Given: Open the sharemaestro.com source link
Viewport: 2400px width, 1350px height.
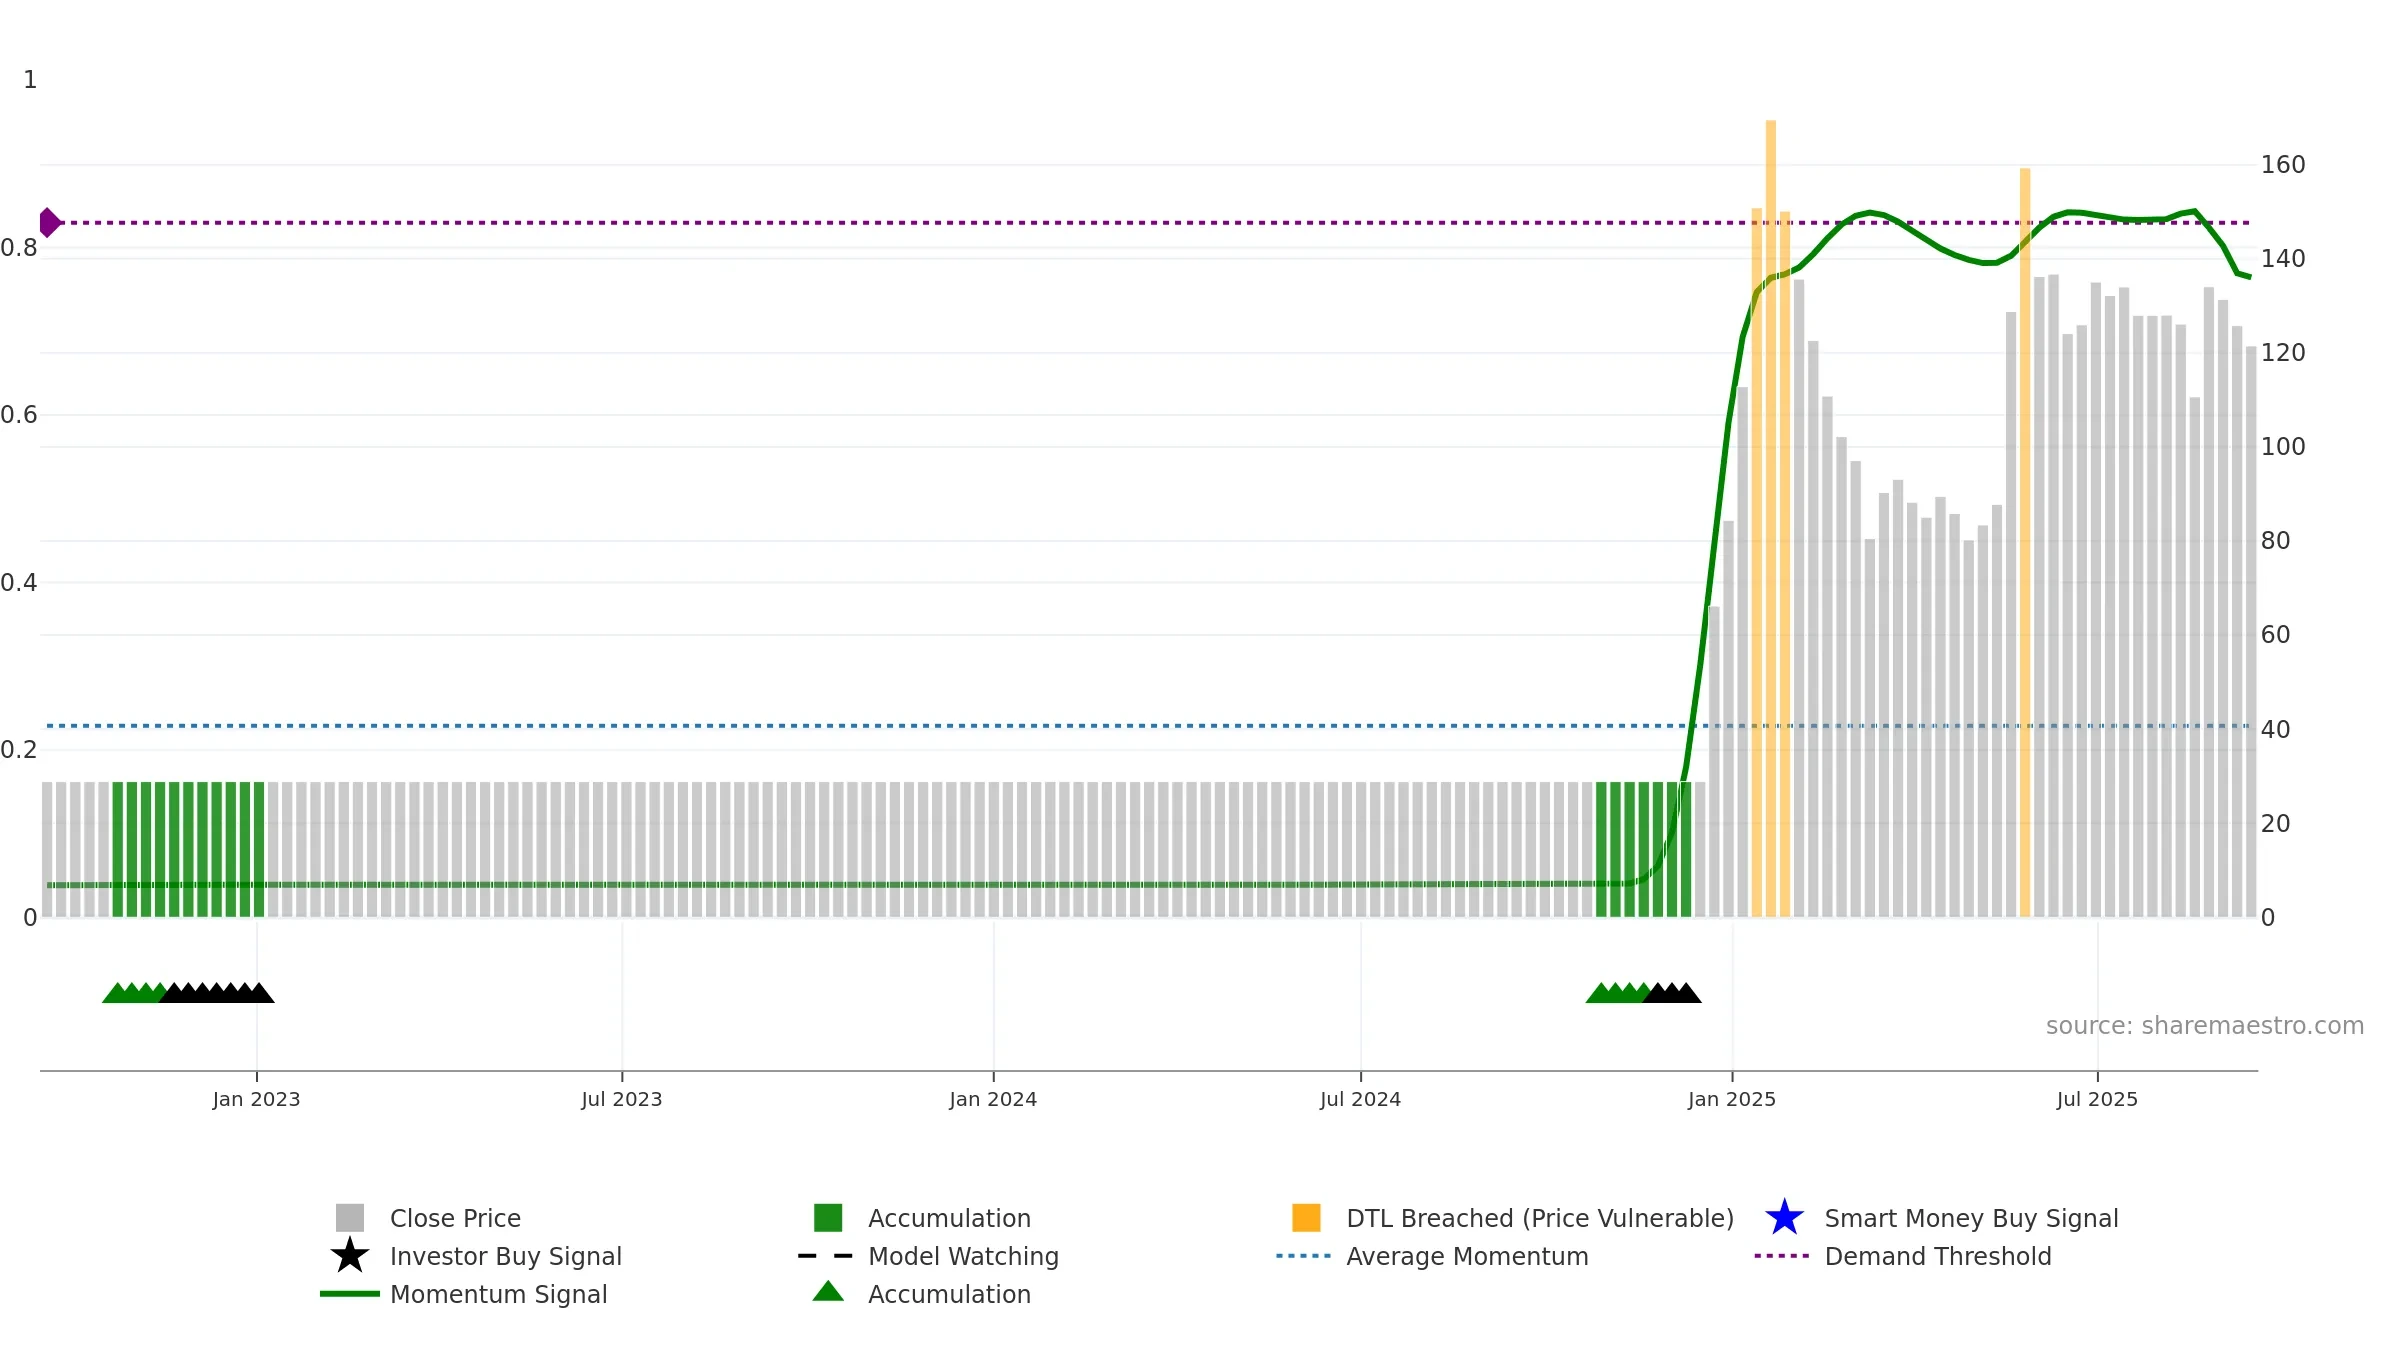Looking at the screenshot, I should (x=2205, y=1026).
